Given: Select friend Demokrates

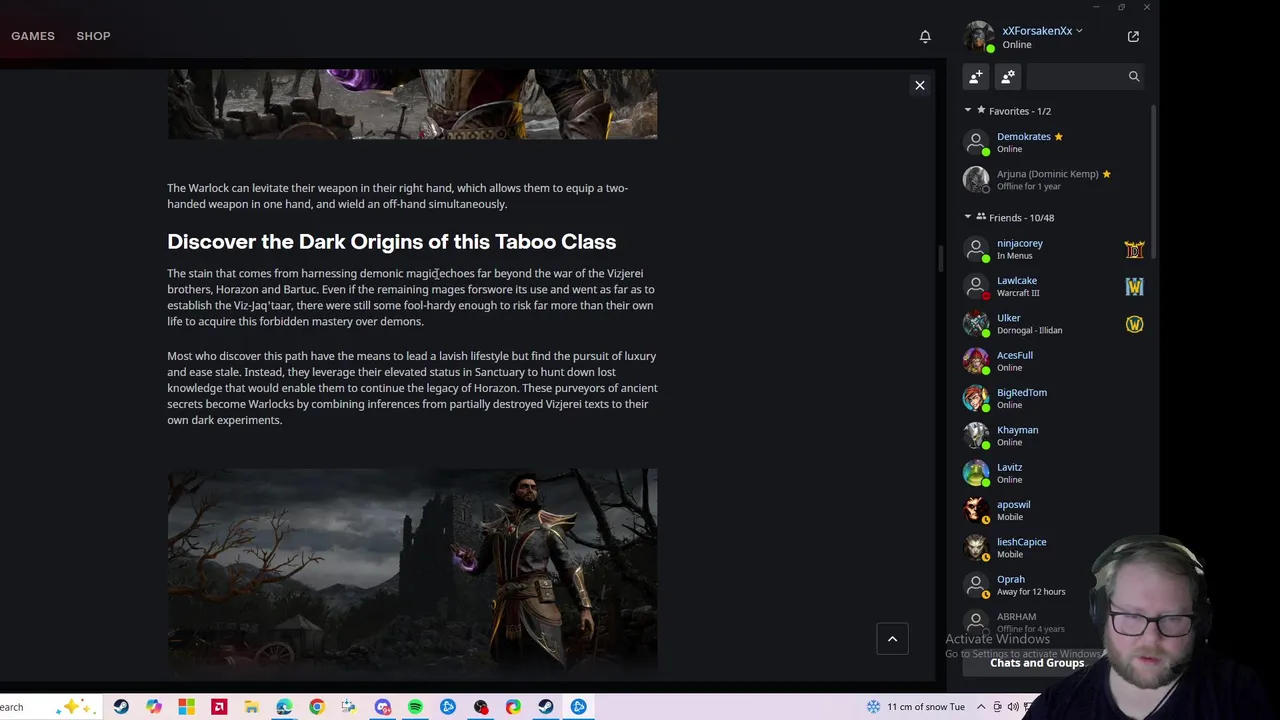Looking at the screenshot, I should pos(1054,143).
